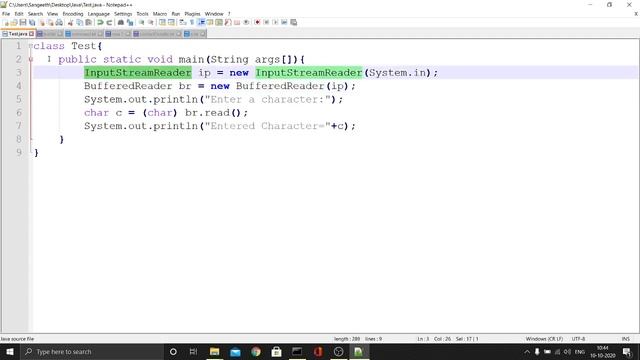
Task: Click the INS indicator in status bar
Action: coord(625,339)
